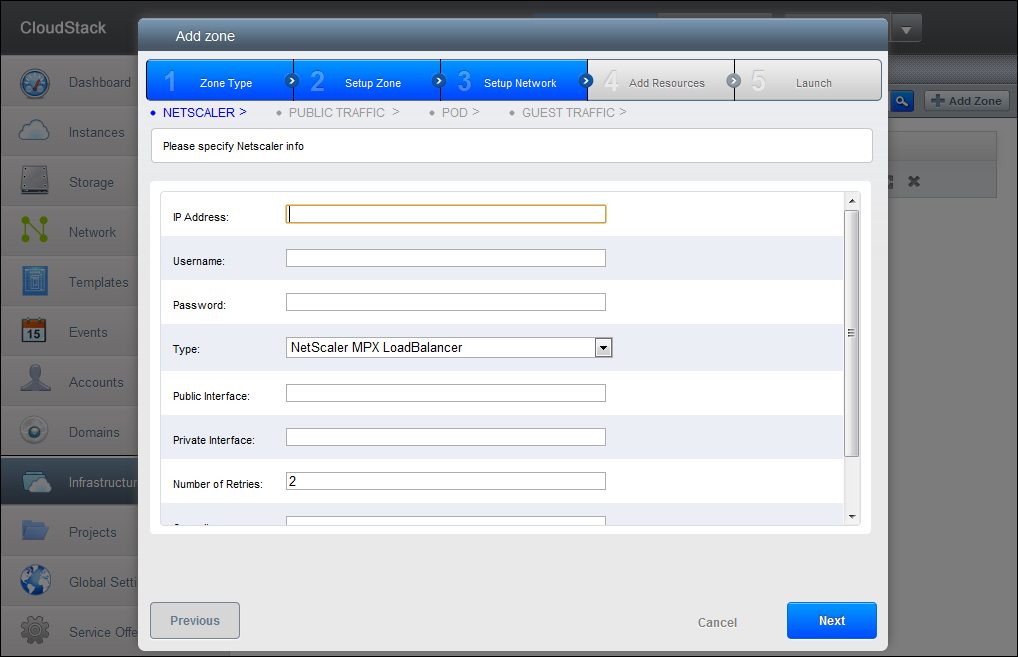Viewport: 1018px width, 657px height.
Task: Select the Storage drive icon
Action: [35, 182]
